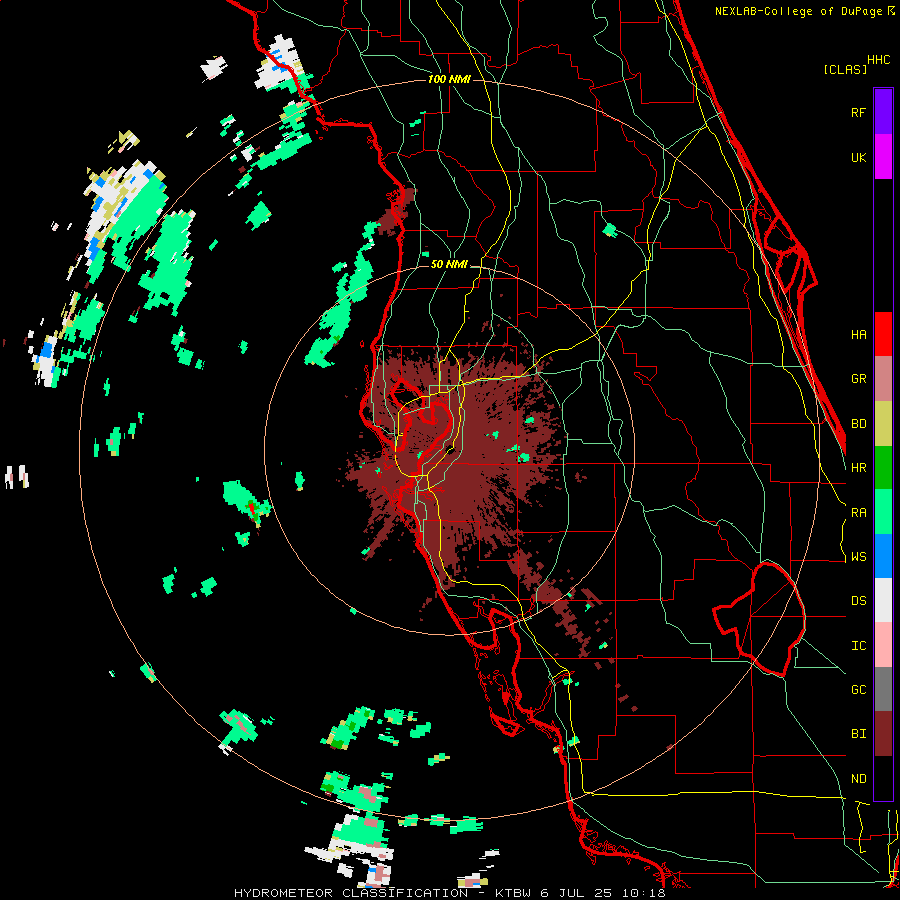Image resolution: width=900 pixels, height=900 pixels.
Task: Click the ND black legend swatch
Action: click(883, 778)
